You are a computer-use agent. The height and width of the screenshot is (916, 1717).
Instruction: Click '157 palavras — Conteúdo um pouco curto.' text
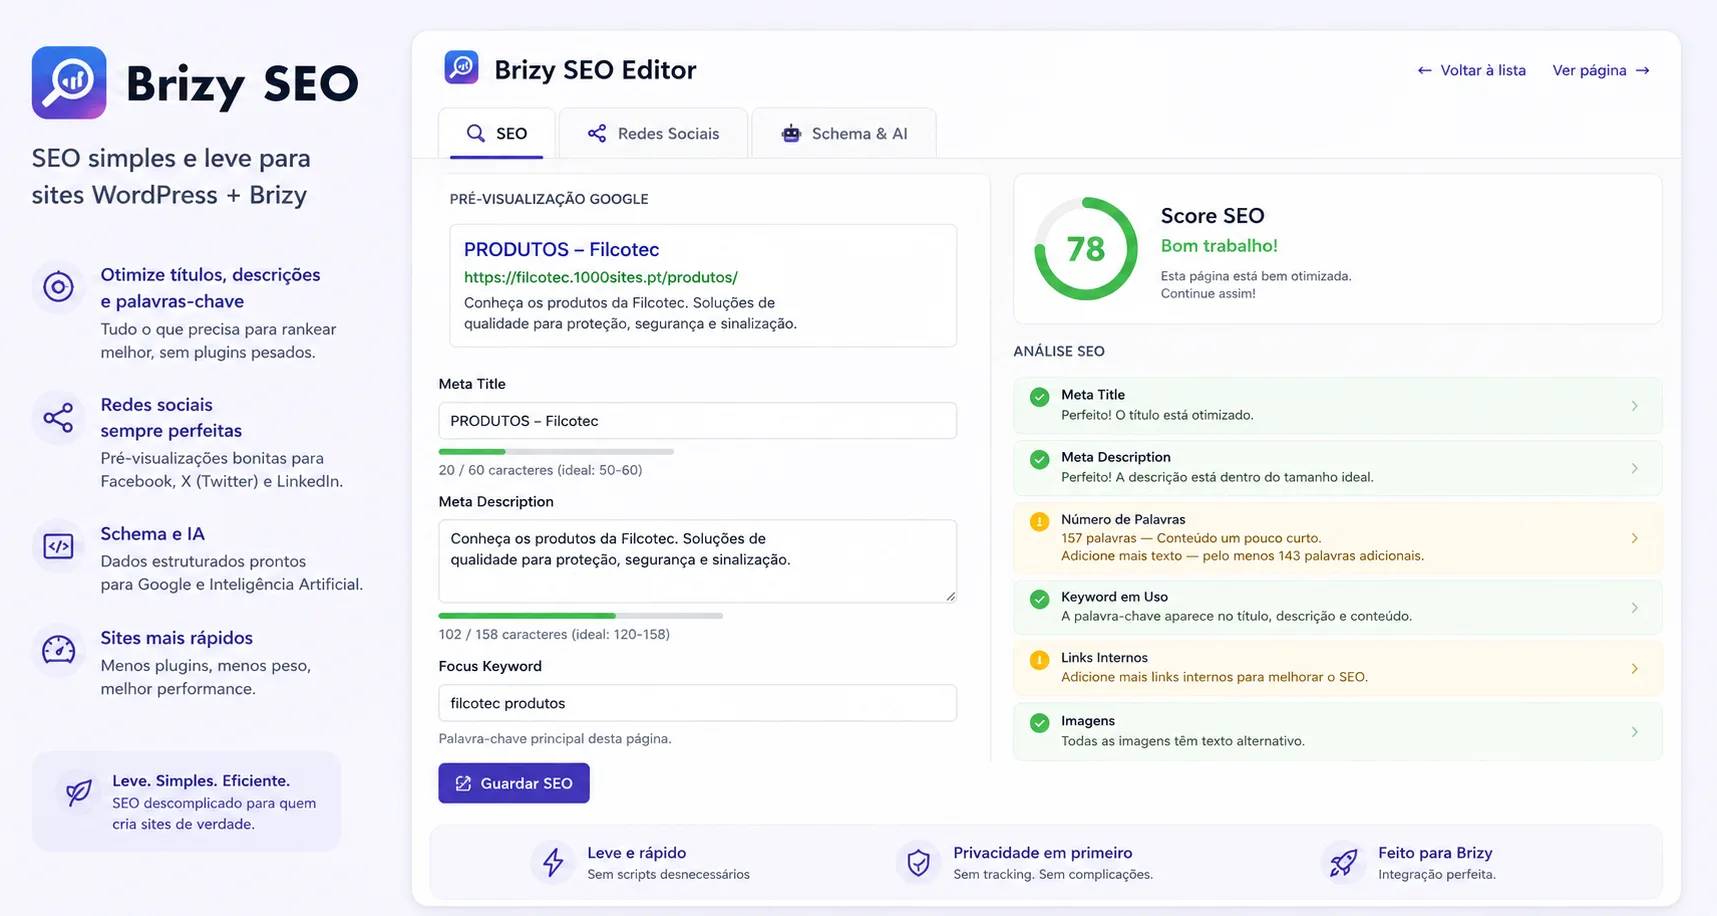click(1191, 538)
